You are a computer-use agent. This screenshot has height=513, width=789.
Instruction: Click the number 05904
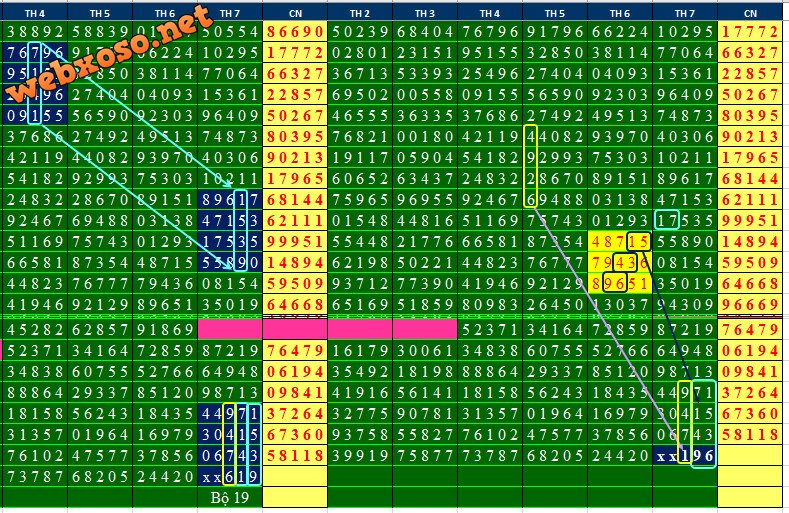pyautogui.click(x=425, y=158)
